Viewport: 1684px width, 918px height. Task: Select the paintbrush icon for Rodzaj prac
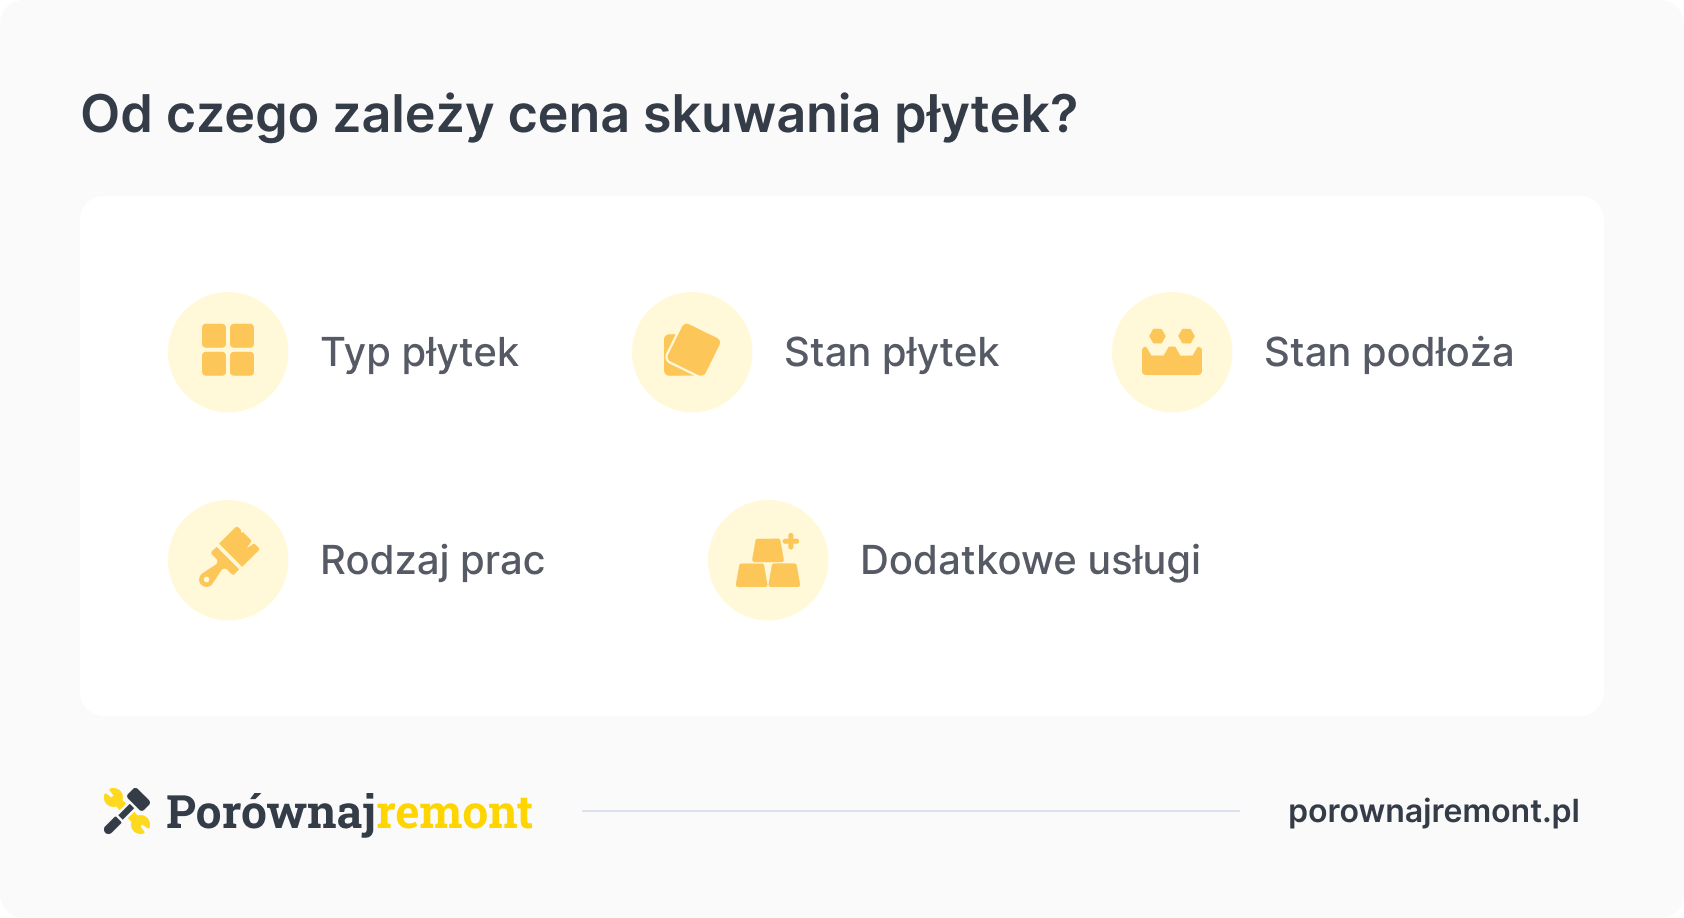tap(229, 557)
